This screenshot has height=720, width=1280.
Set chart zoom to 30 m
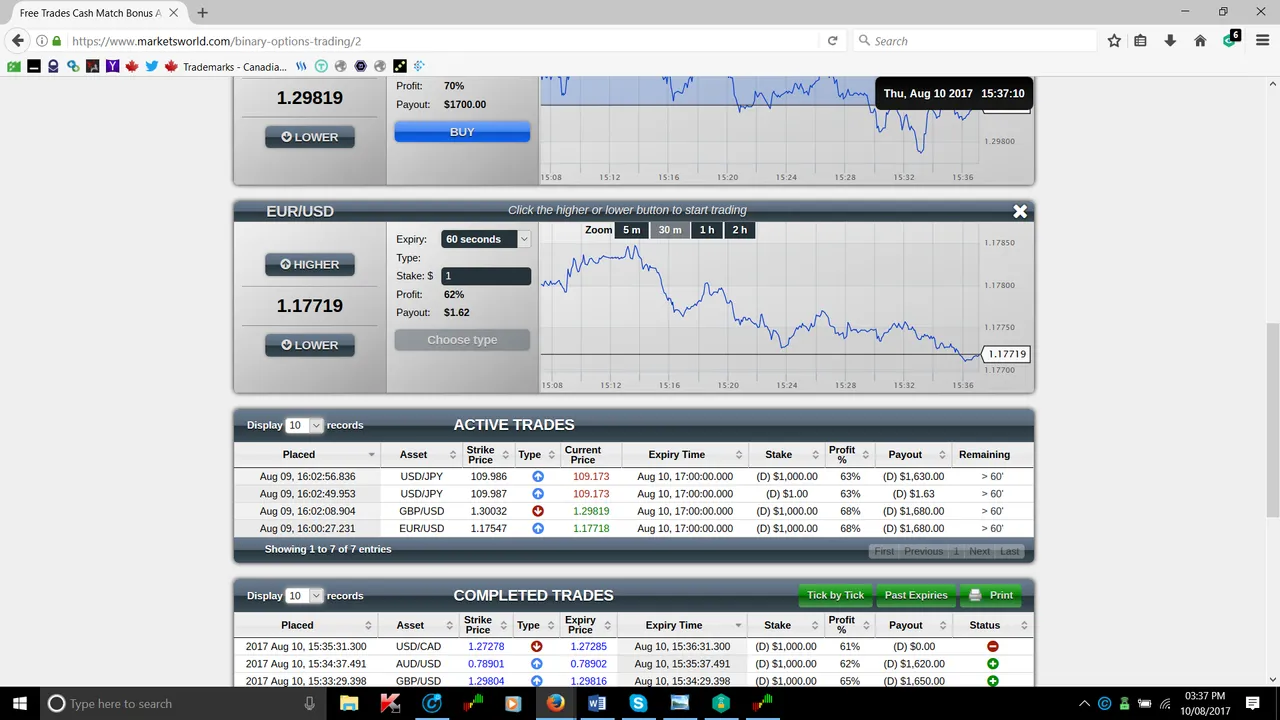point(670,230)
